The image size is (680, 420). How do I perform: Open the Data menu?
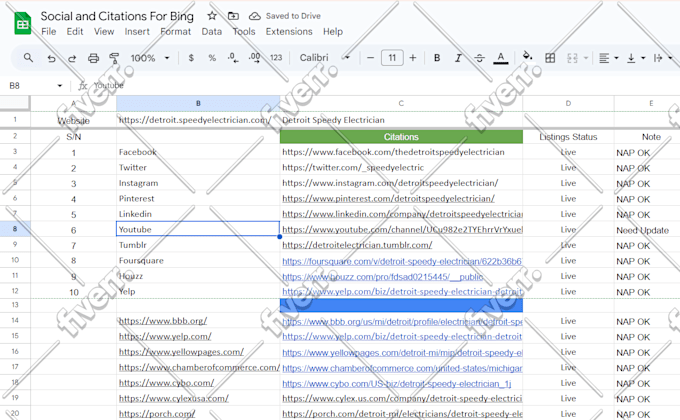coord(212,32)
